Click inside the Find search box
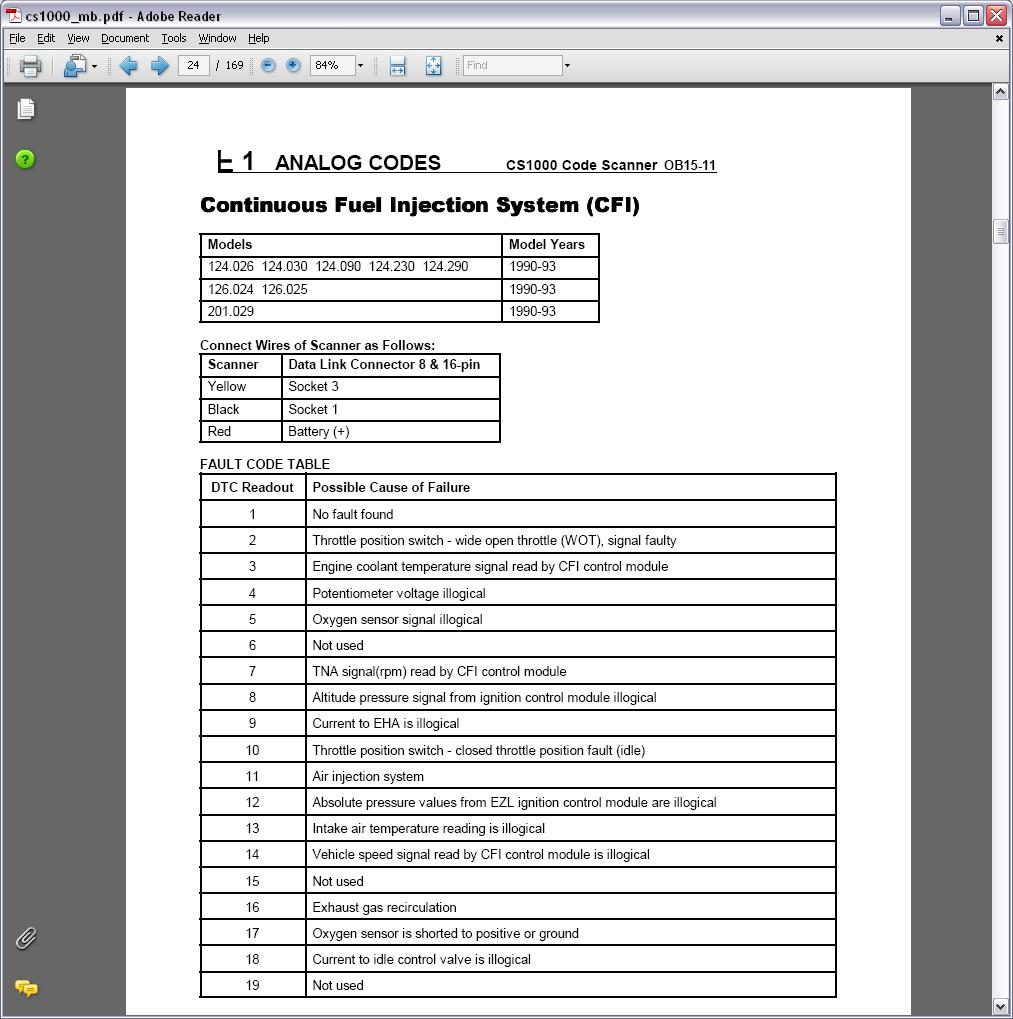The image size is (1013, 1019). pos(513,66)
